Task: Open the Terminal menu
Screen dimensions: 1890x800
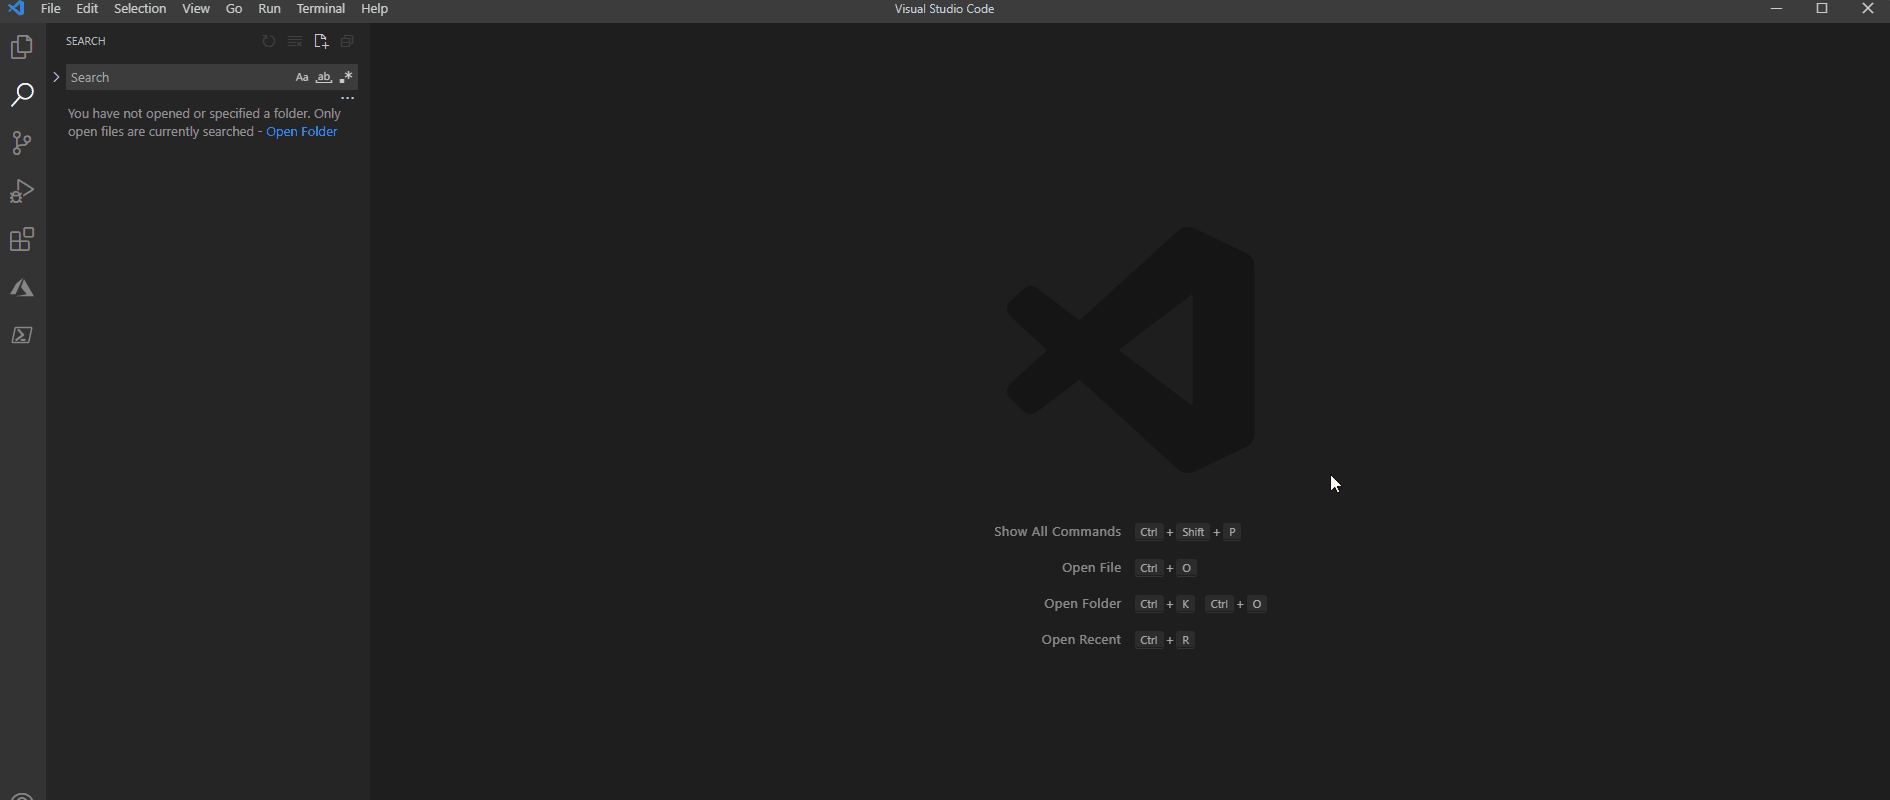Action: (321, 9)
